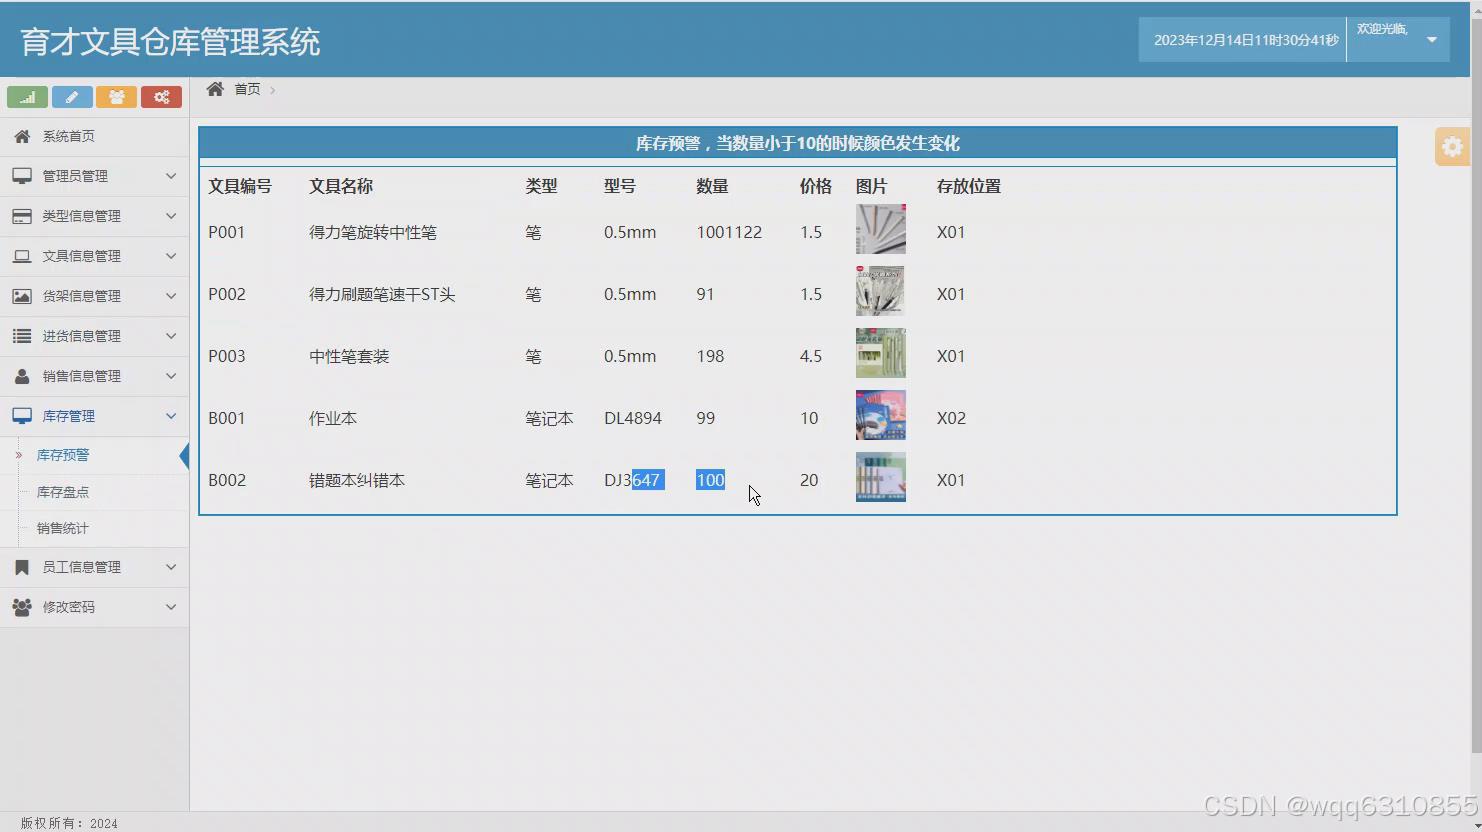Click the 首页 breadcrumb link
The image size is (1482, 832).
pos(248,88)
